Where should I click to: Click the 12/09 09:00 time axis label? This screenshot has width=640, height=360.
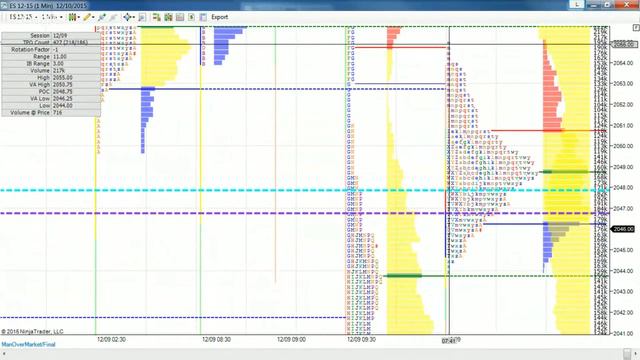point(291,340)
